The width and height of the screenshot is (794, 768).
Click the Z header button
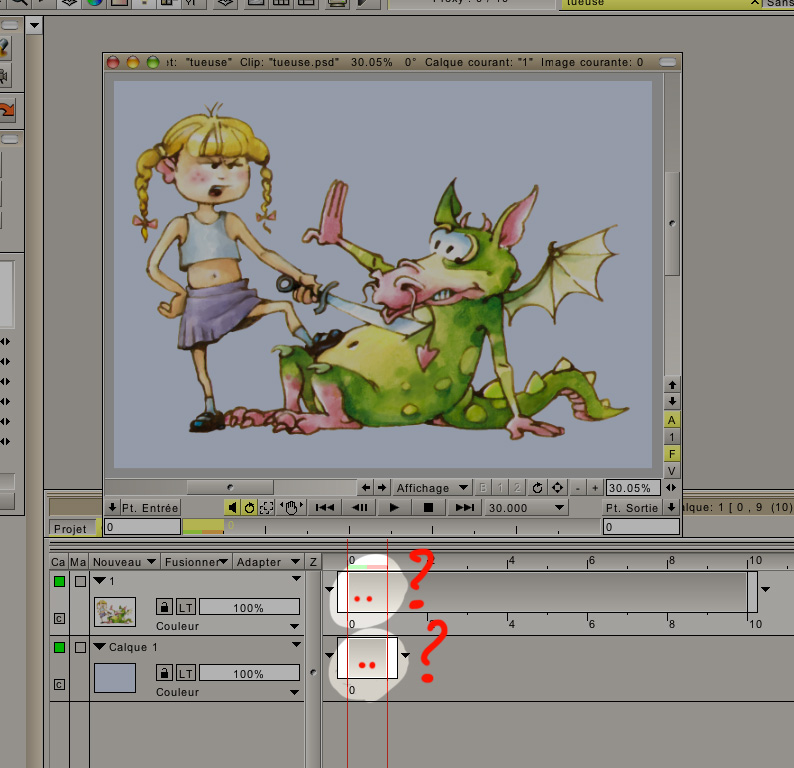[x=313, y=562]
